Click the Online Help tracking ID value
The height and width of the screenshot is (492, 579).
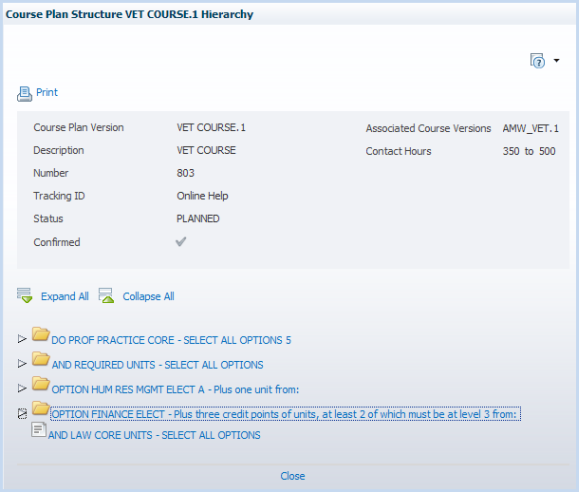point(202,196)
